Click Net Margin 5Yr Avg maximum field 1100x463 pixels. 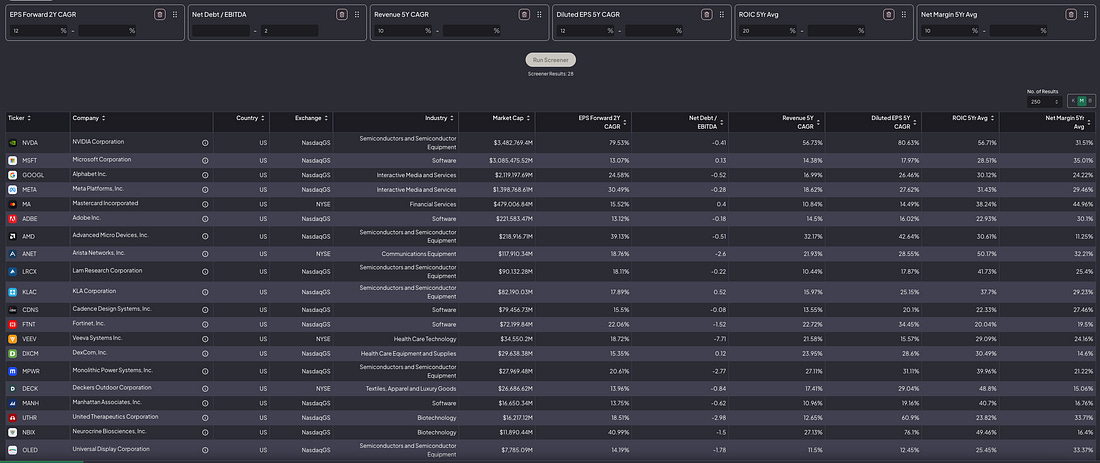tap(1019, 31)
